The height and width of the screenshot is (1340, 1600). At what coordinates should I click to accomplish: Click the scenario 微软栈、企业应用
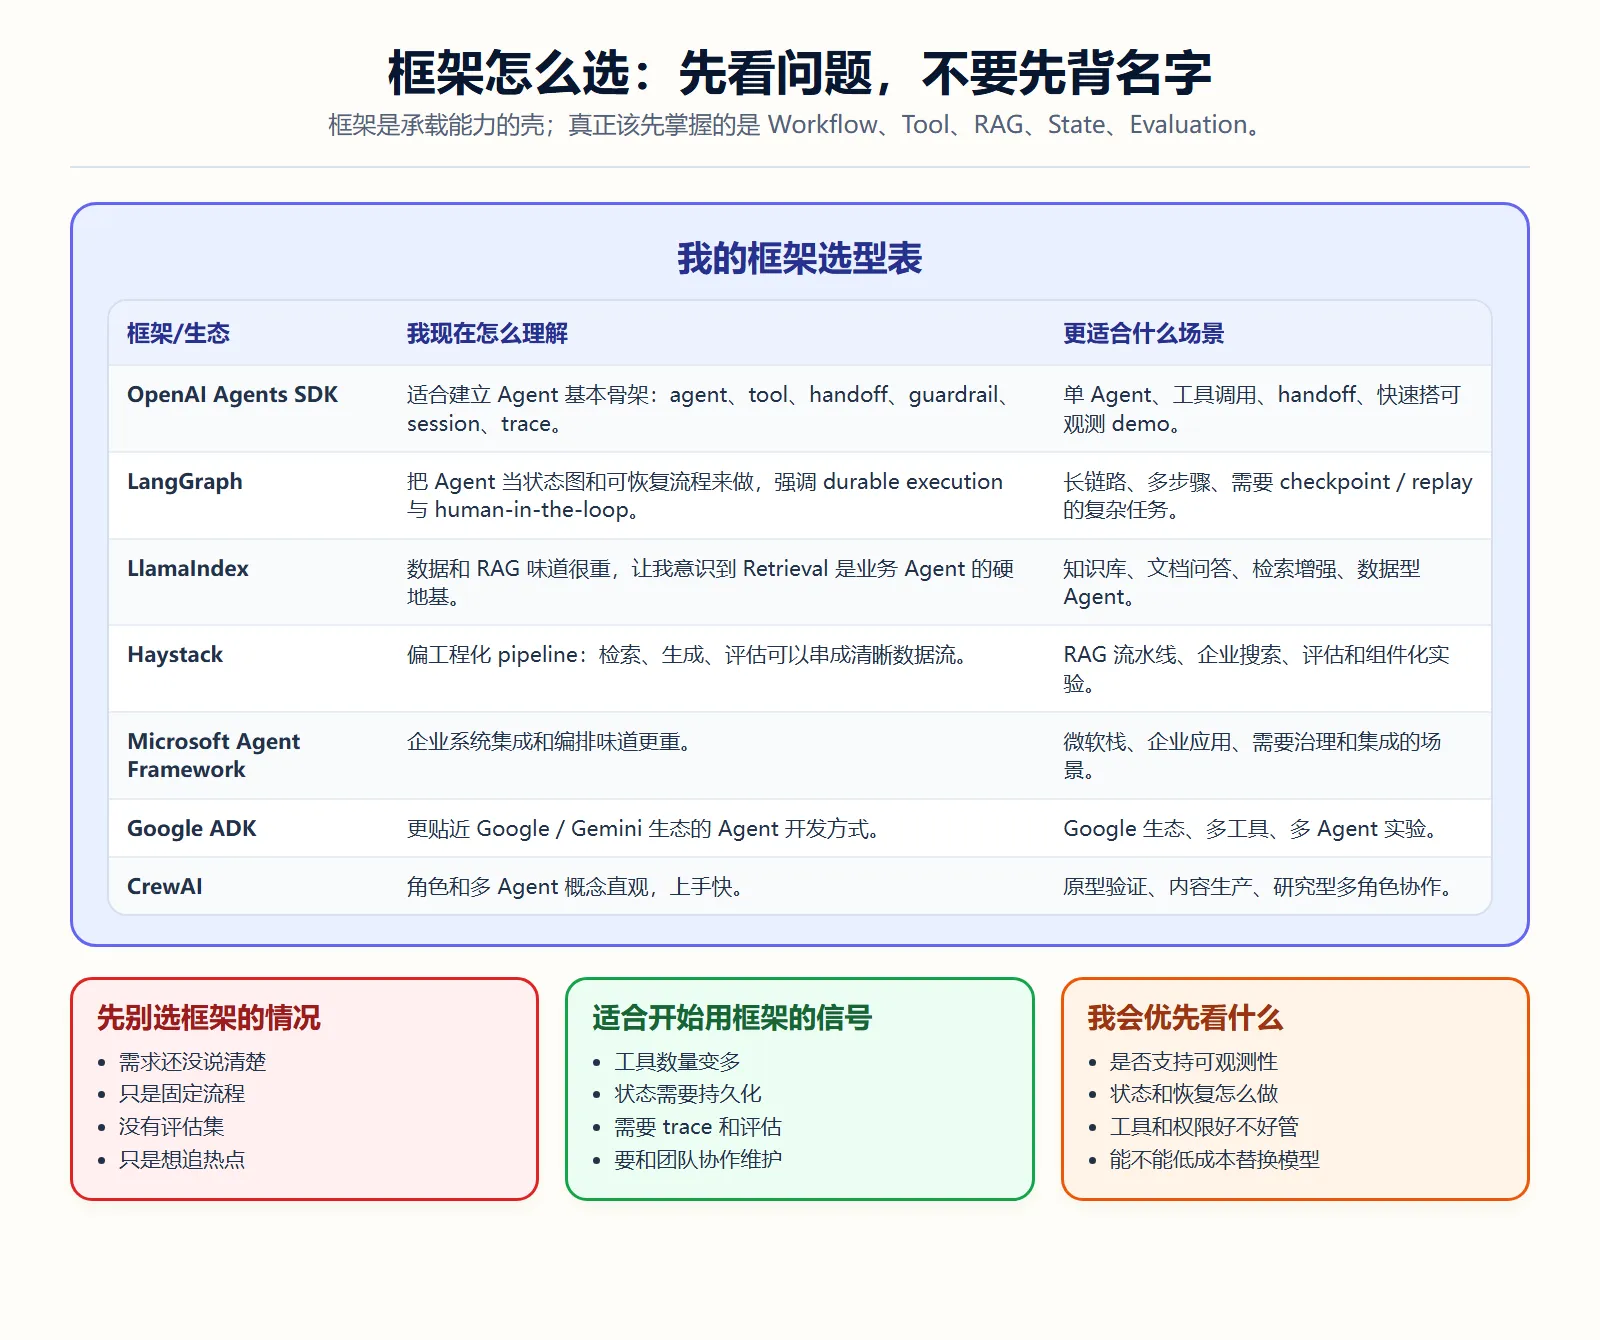tap(1252, 756)
